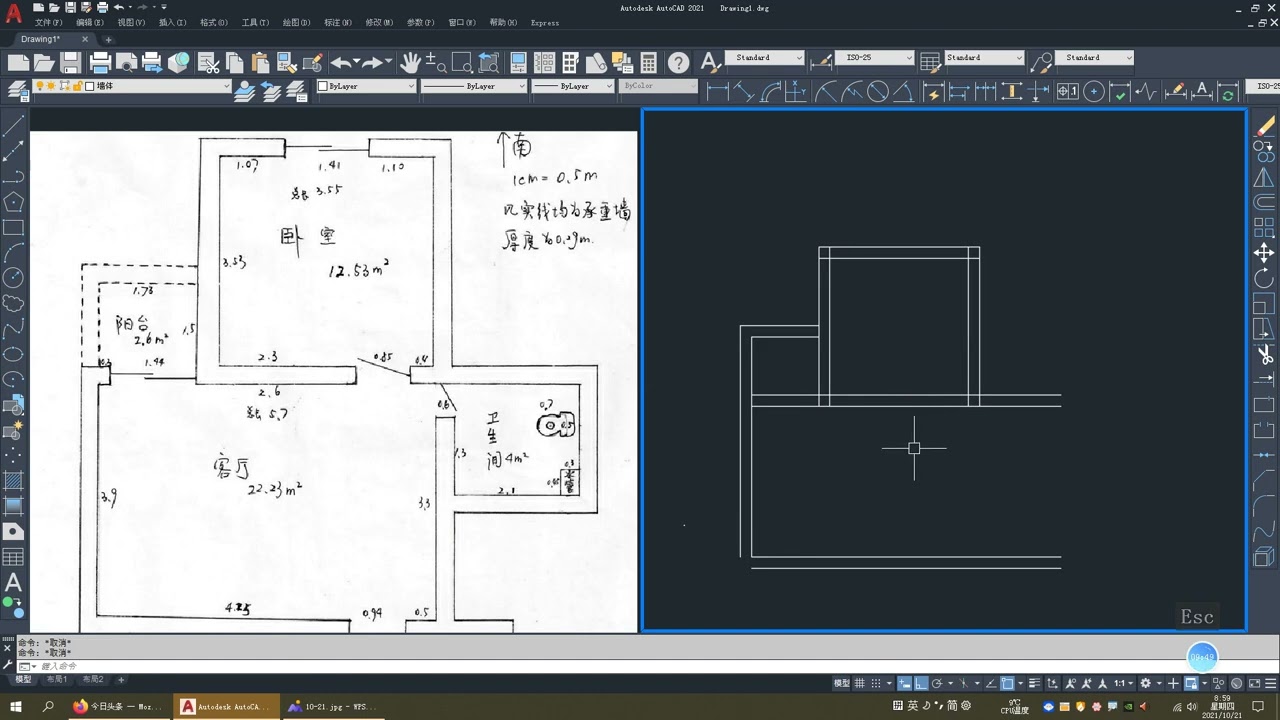
Task: Click the Move modify tool
Action: click(x=1264, y=252)
